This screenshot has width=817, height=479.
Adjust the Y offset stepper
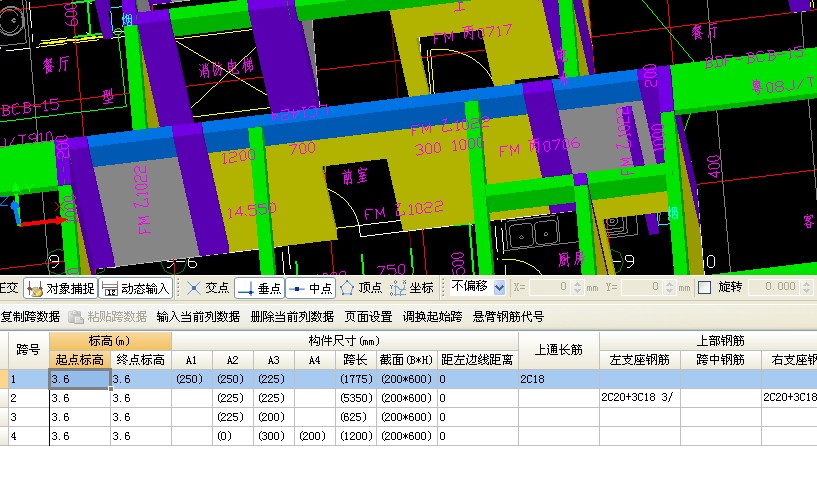(670, 287)
